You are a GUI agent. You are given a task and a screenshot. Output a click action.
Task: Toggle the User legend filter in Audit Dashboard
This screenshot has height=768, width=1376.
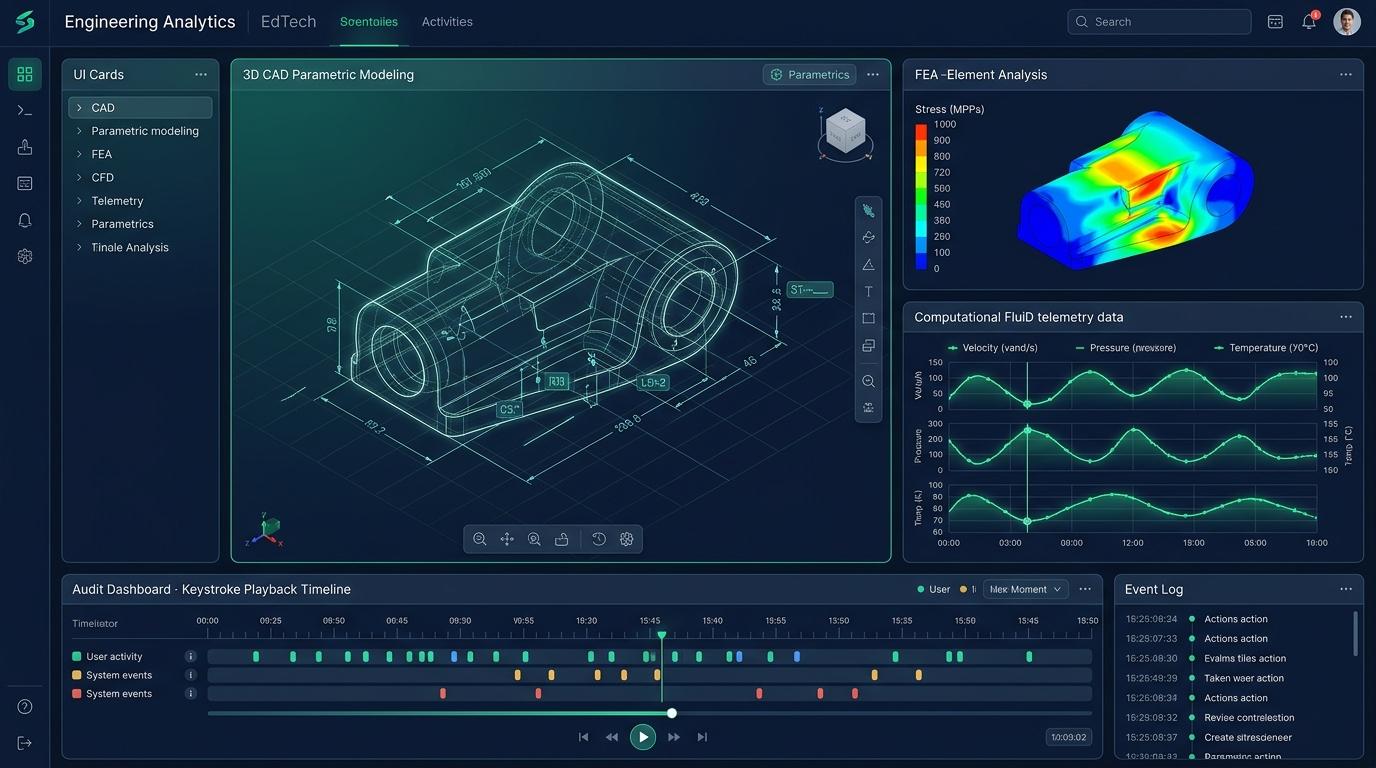click(x=934, y=590)
